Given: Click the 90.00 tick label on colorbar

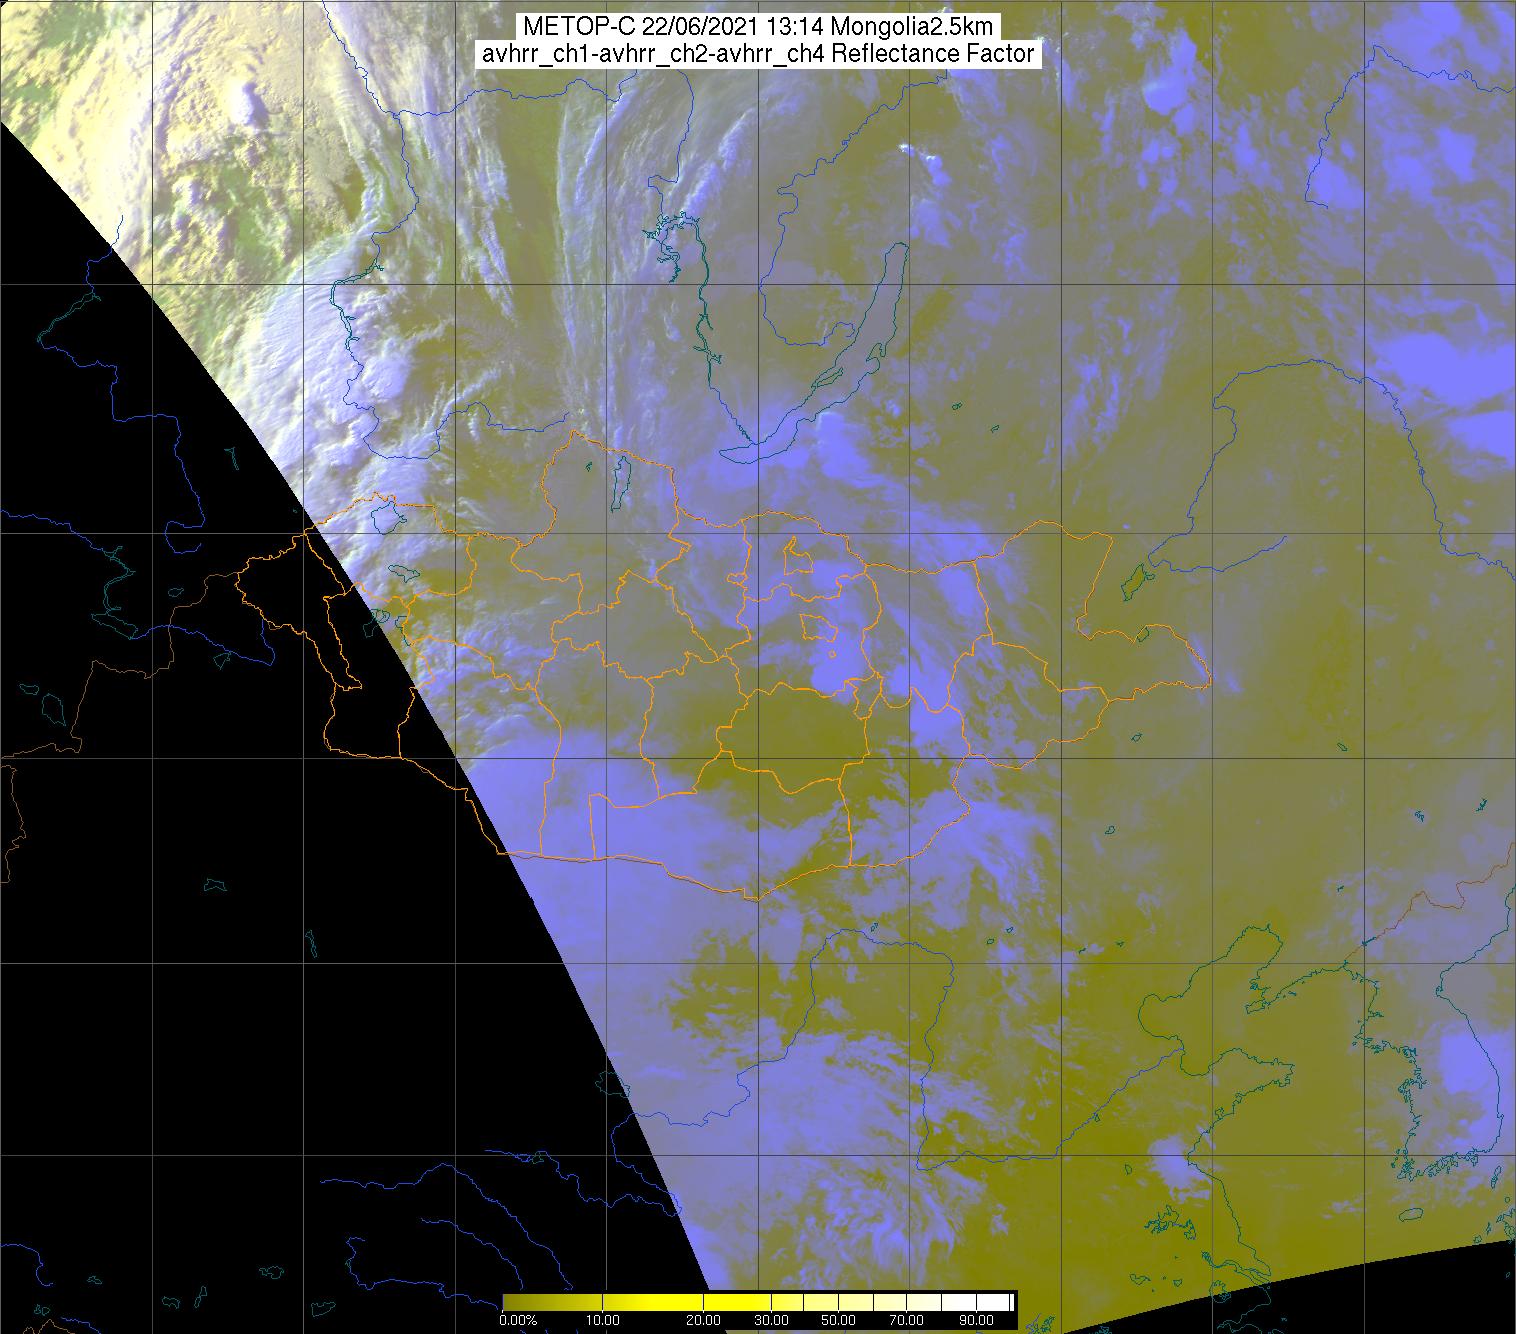Looking at the screenshot, I should point(968,1321).
